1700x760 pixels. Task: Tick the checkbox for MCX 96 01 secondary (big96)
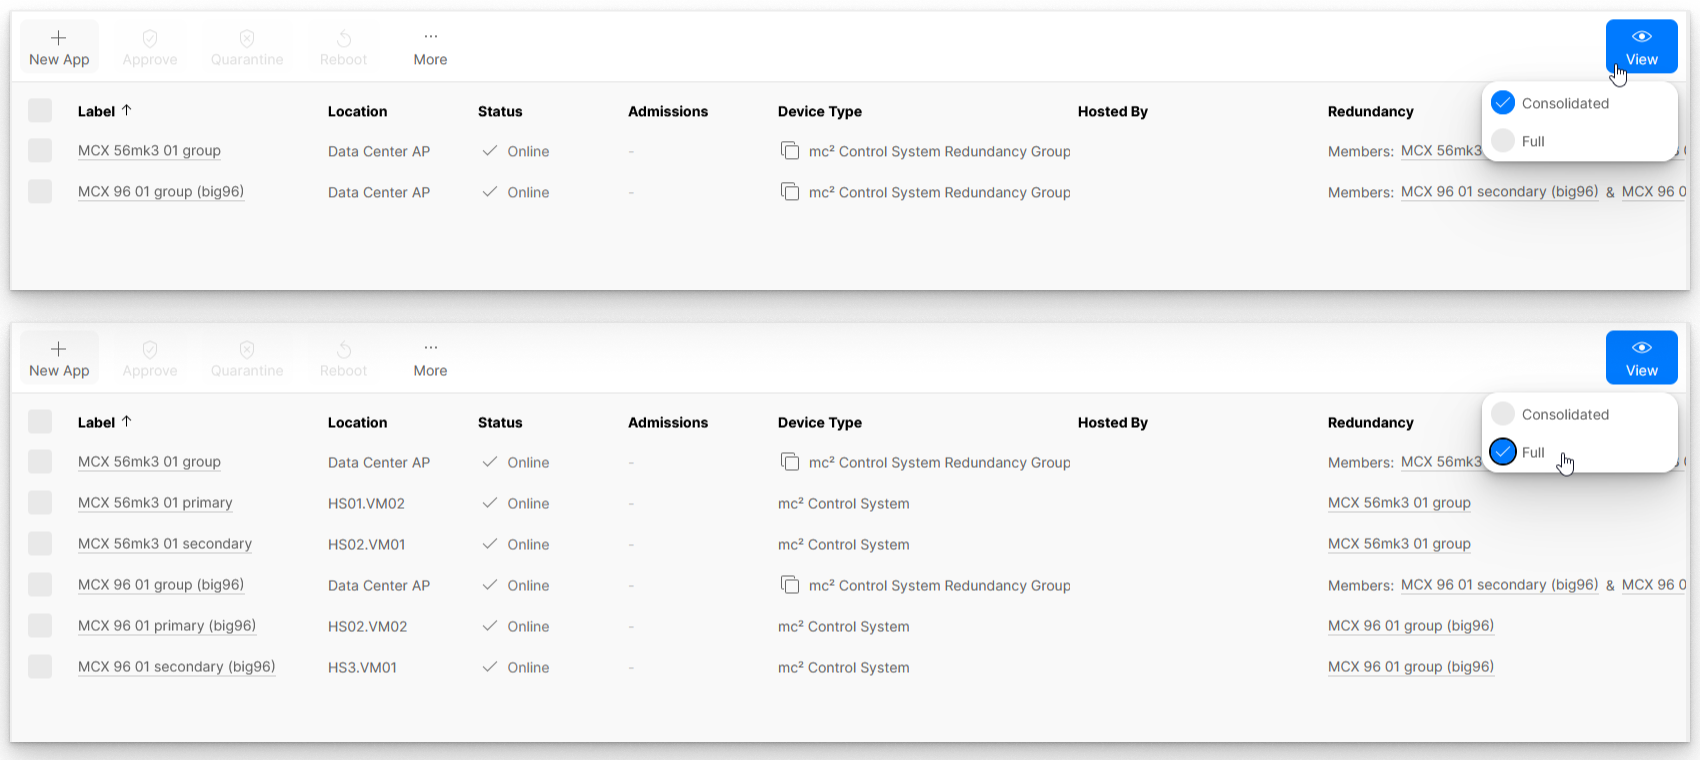click(40, 667)
